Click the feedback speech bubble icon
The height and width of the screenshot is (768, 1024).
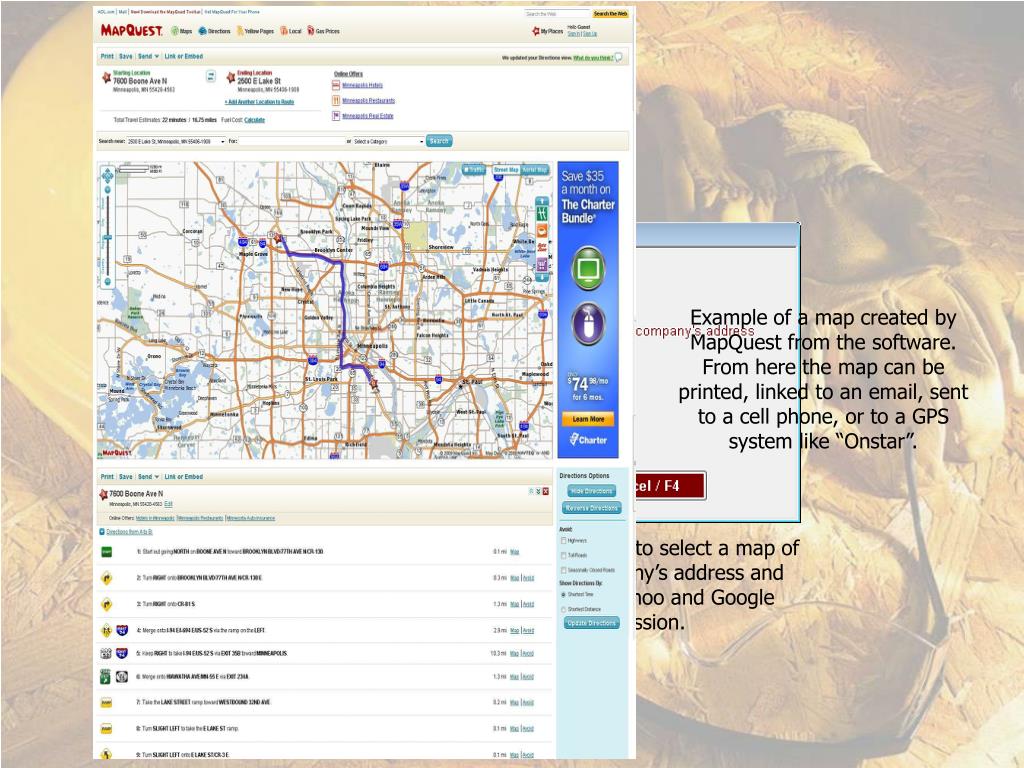click(618, 57)
